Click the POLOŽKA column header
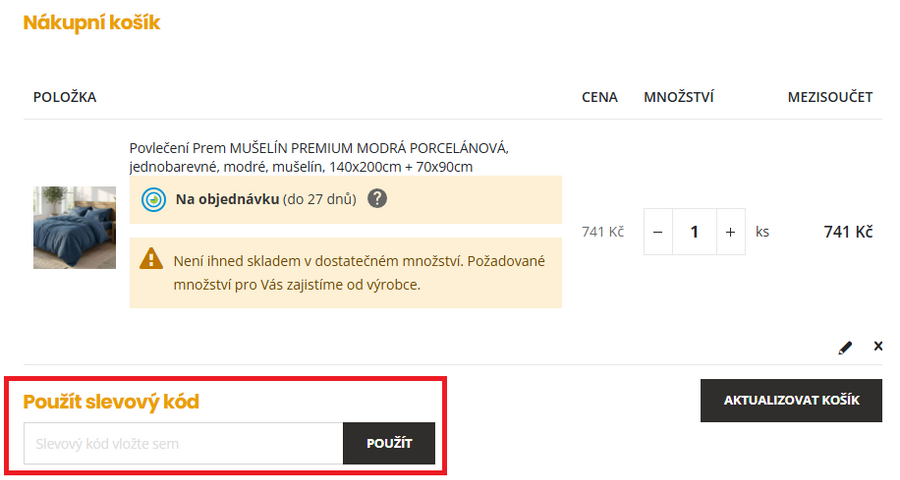The image size is (900, 480). (64, 97)
